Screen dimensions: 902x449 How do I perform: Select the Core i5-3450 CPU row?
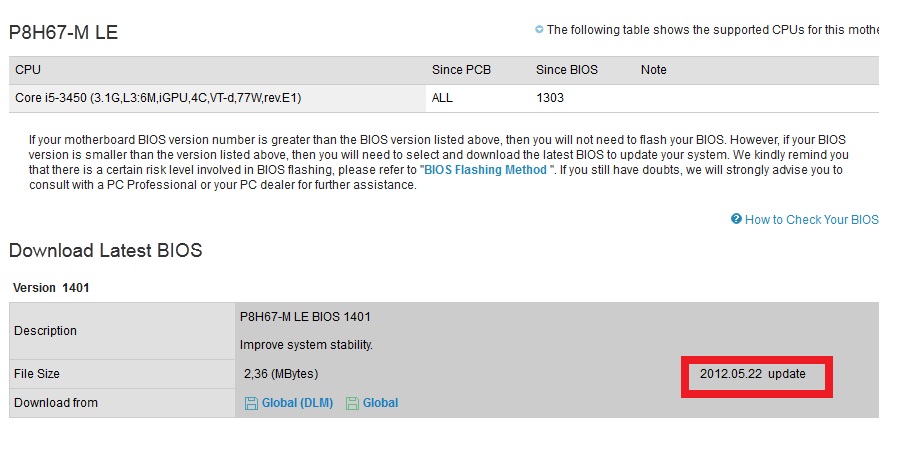click(444, 98)
